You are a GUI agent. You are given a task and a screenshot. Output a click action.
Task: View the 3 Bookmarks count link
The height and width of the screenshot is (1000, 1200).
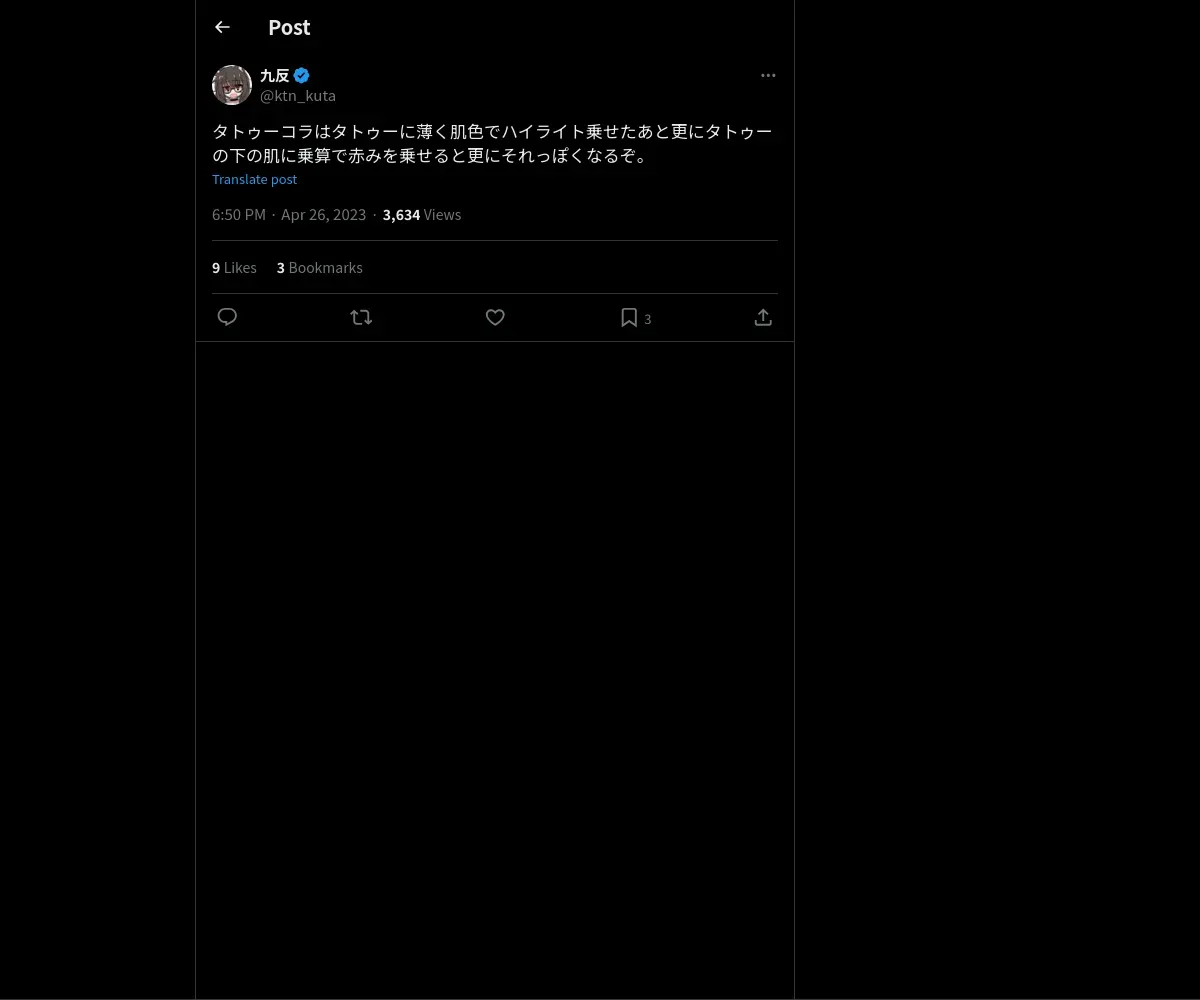tap(320, 267)
